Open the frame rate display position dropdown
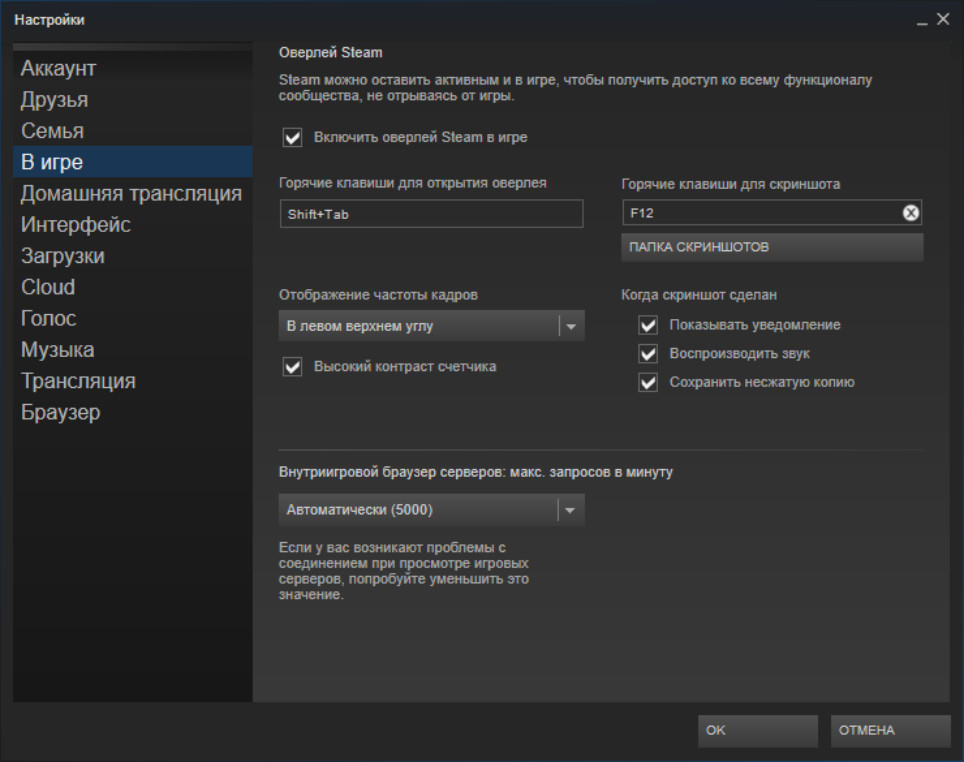The image size is (964, 762). pos(431,326)
